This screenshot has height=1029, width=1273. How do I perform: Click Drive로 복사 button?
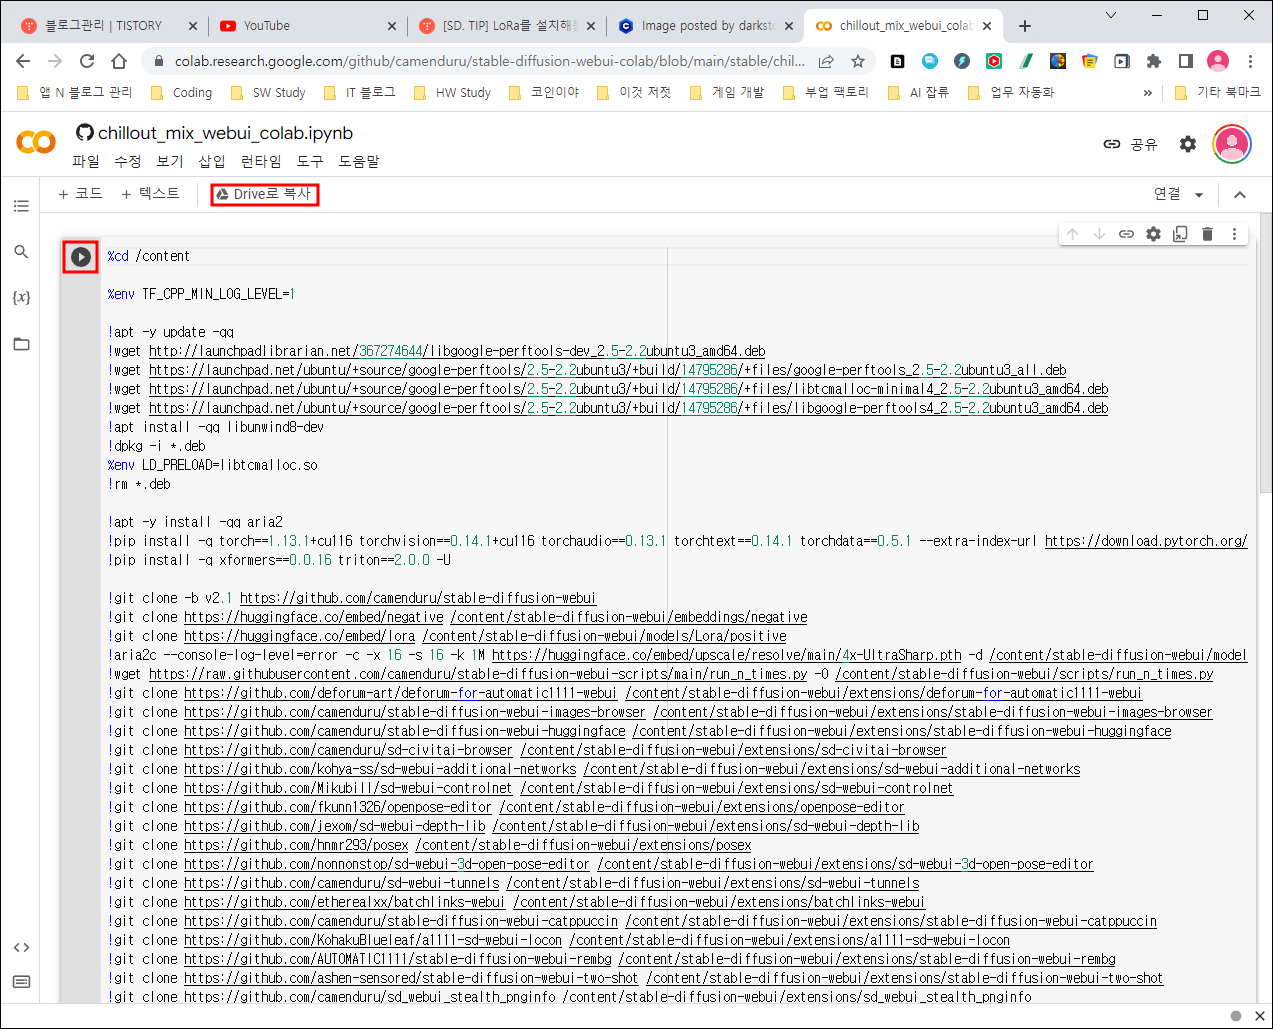tap(264, 194)
